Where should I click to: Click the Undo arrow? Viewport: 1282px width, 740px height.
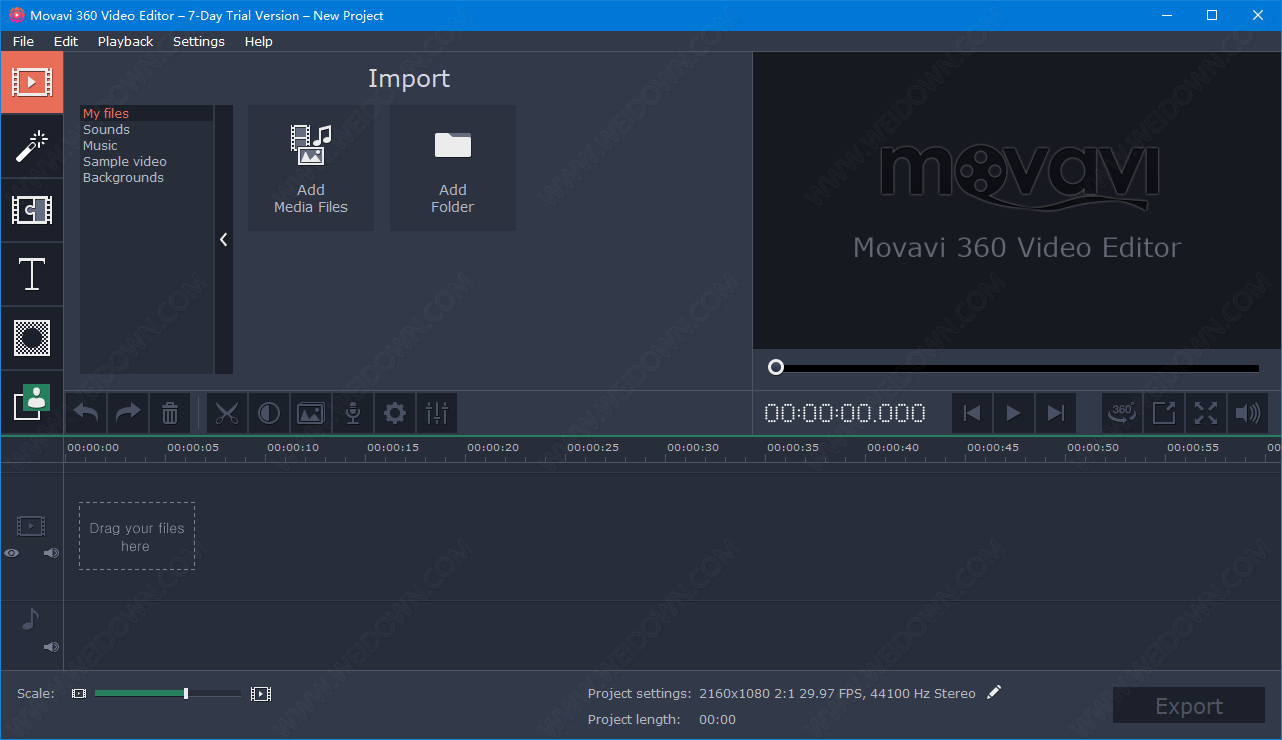(86, 413)
